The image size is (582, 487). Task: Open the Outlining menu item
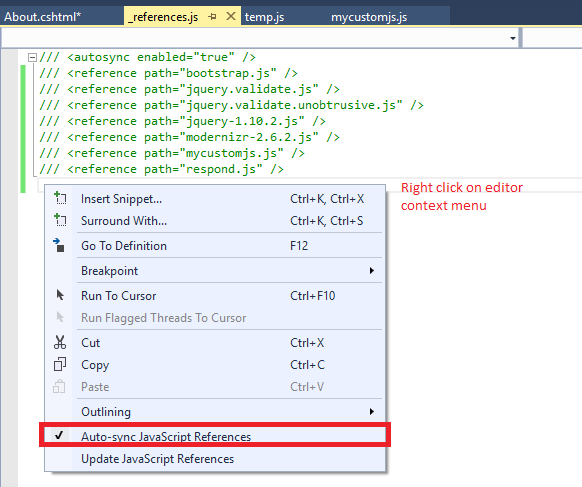(215, 412)
